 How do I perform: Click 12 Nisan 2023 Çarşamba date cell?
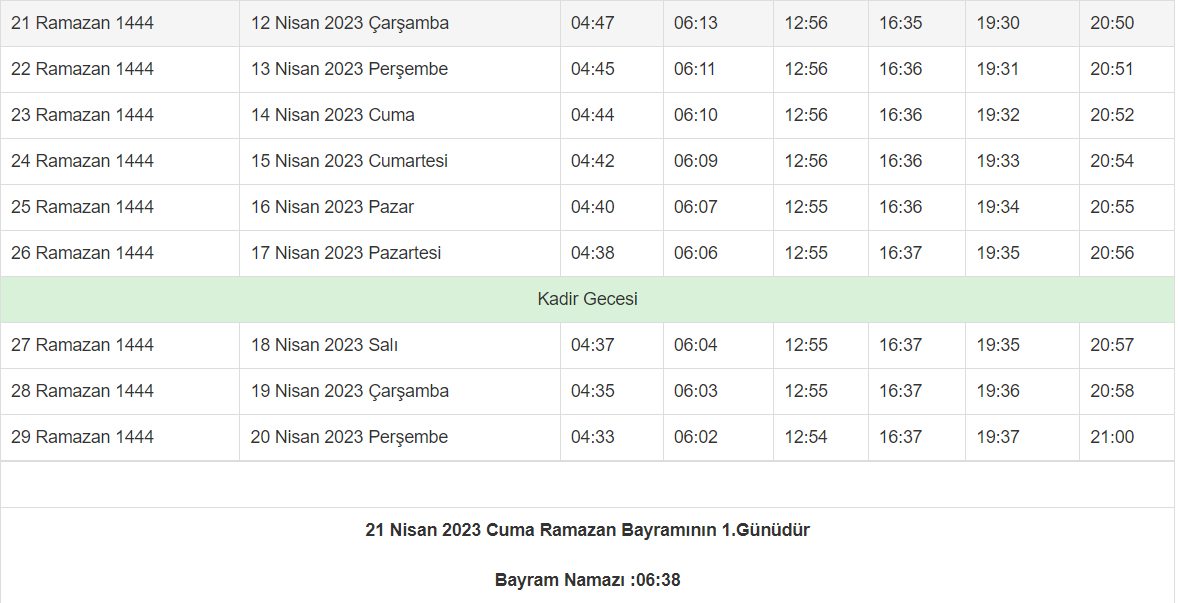[x=349, y=23]
